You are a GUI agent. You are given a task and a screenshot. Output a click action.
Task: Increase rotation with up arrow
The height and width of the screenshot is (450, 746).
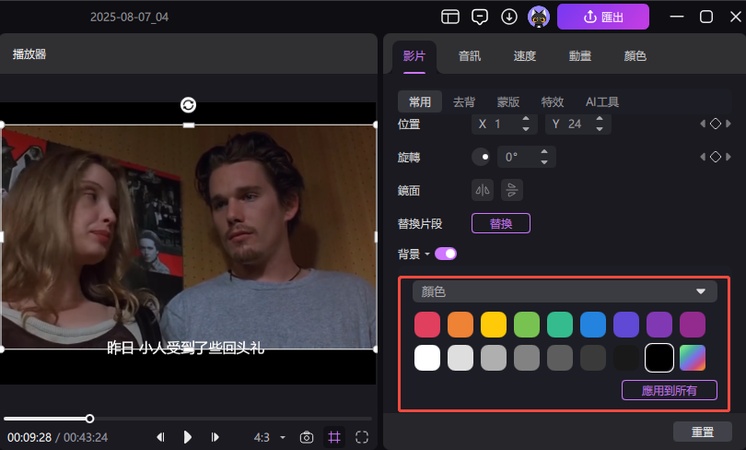point(544,152)
